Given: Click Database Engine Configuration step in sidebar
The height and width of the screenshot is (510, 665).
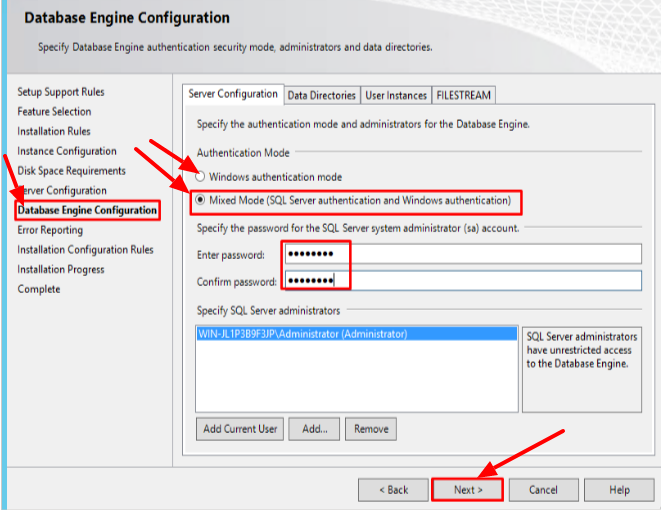Looking at the screenshot, I should click(87, 210).
